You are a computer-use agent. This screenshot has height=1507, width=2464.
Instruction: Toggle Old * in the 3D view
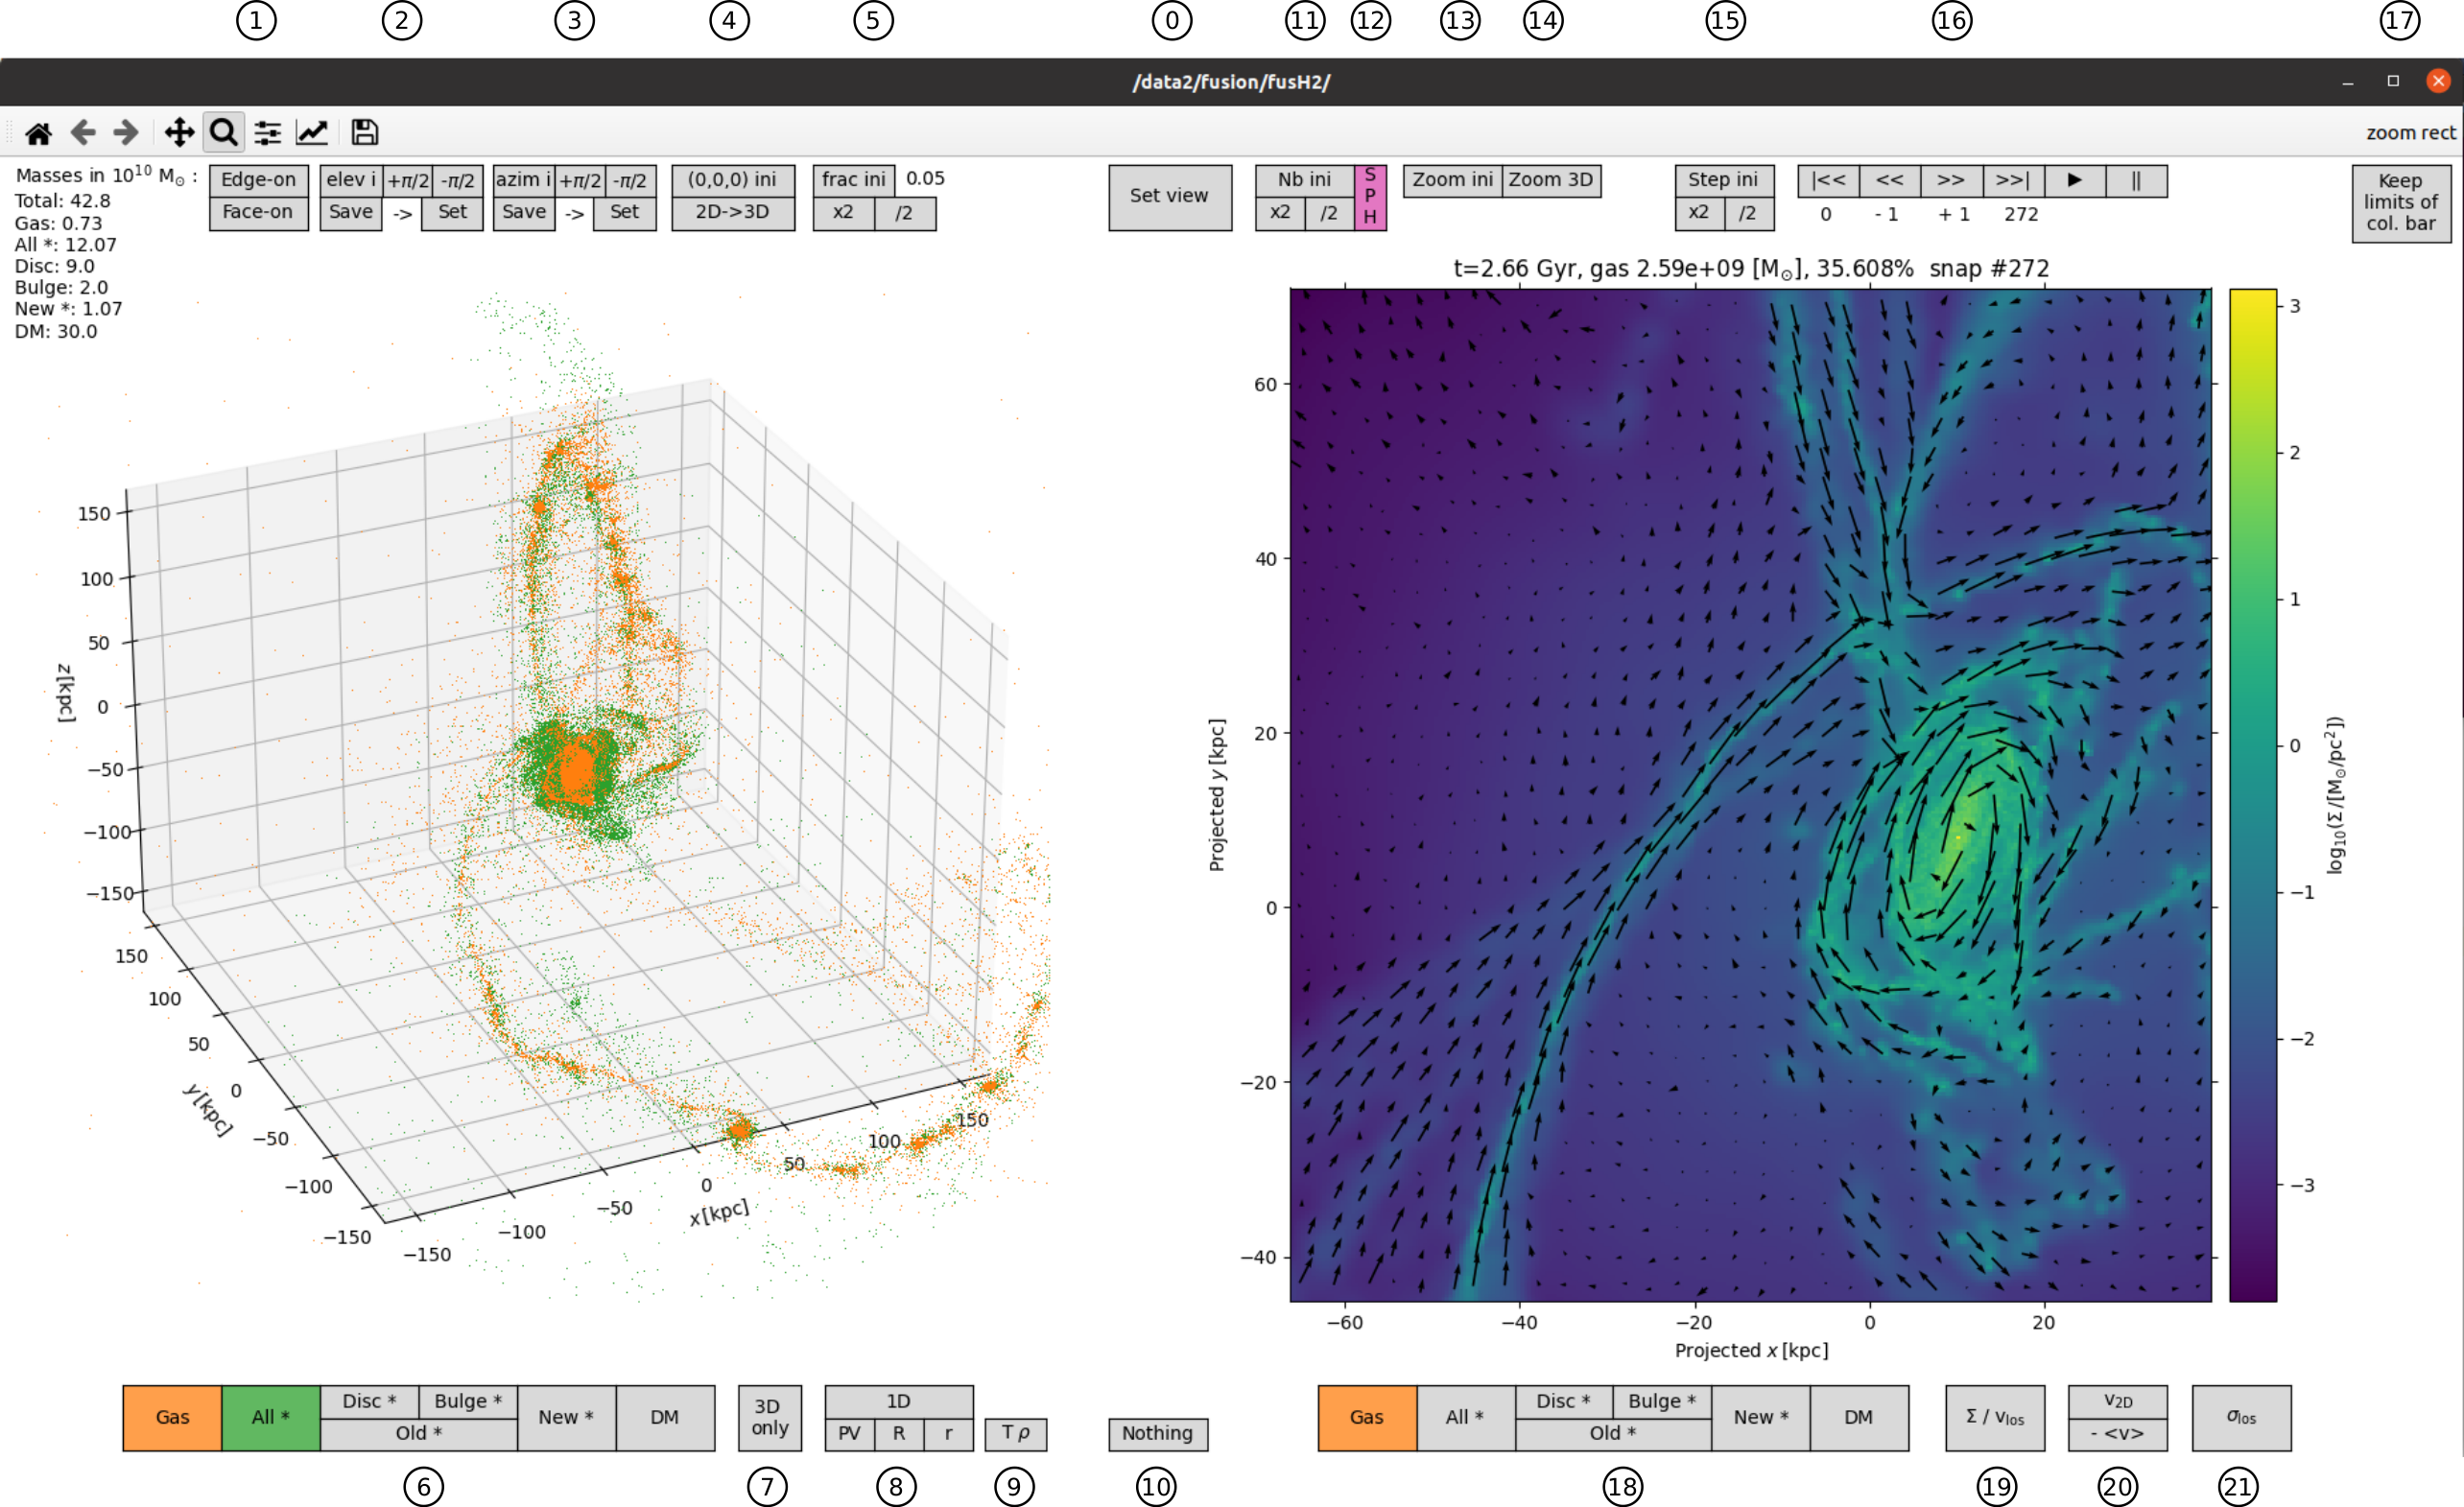[419, 1434]
